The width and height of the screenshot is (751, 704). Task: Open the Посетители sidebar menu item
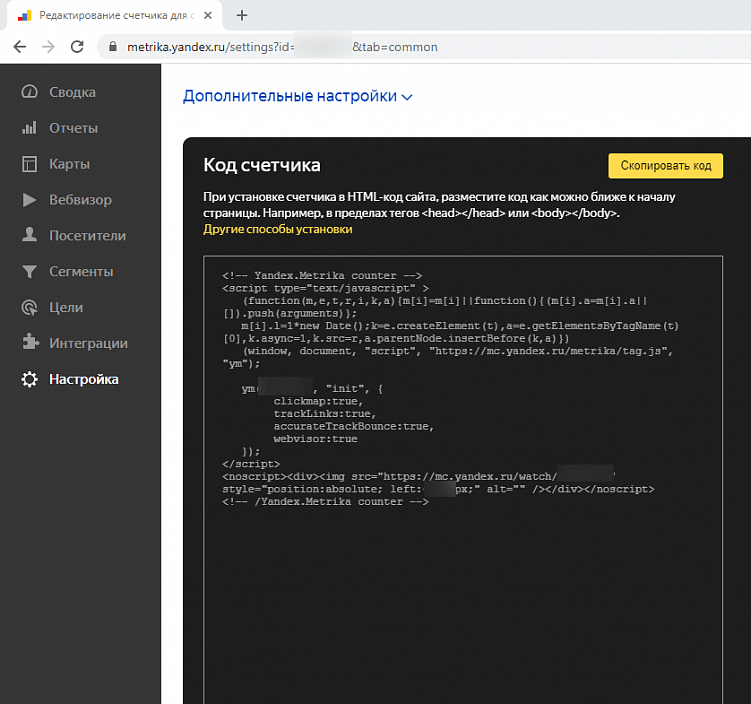click(88, 236)
